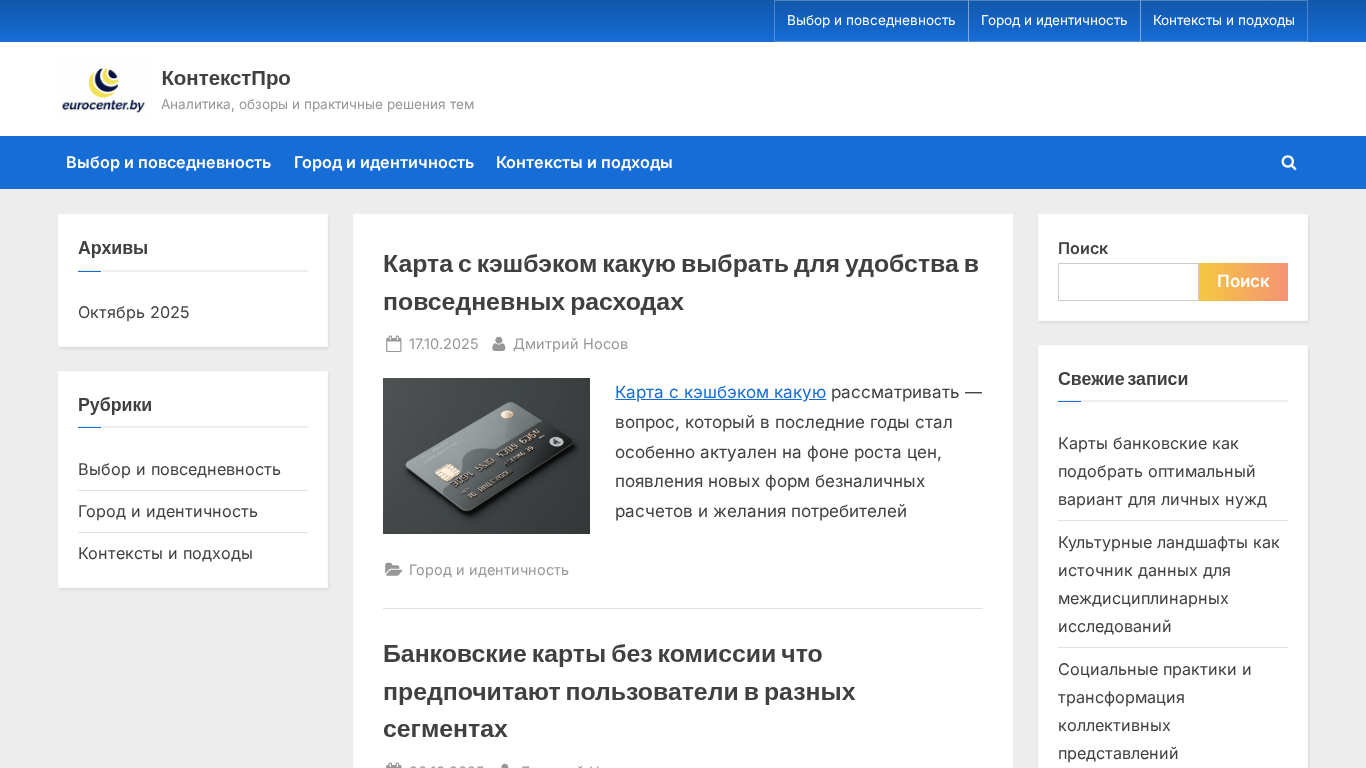Image resolution: width=1366 pixels, height=768 pixels.
Task: Click the orange Поиск submit button
Action: click(1243, 282)
